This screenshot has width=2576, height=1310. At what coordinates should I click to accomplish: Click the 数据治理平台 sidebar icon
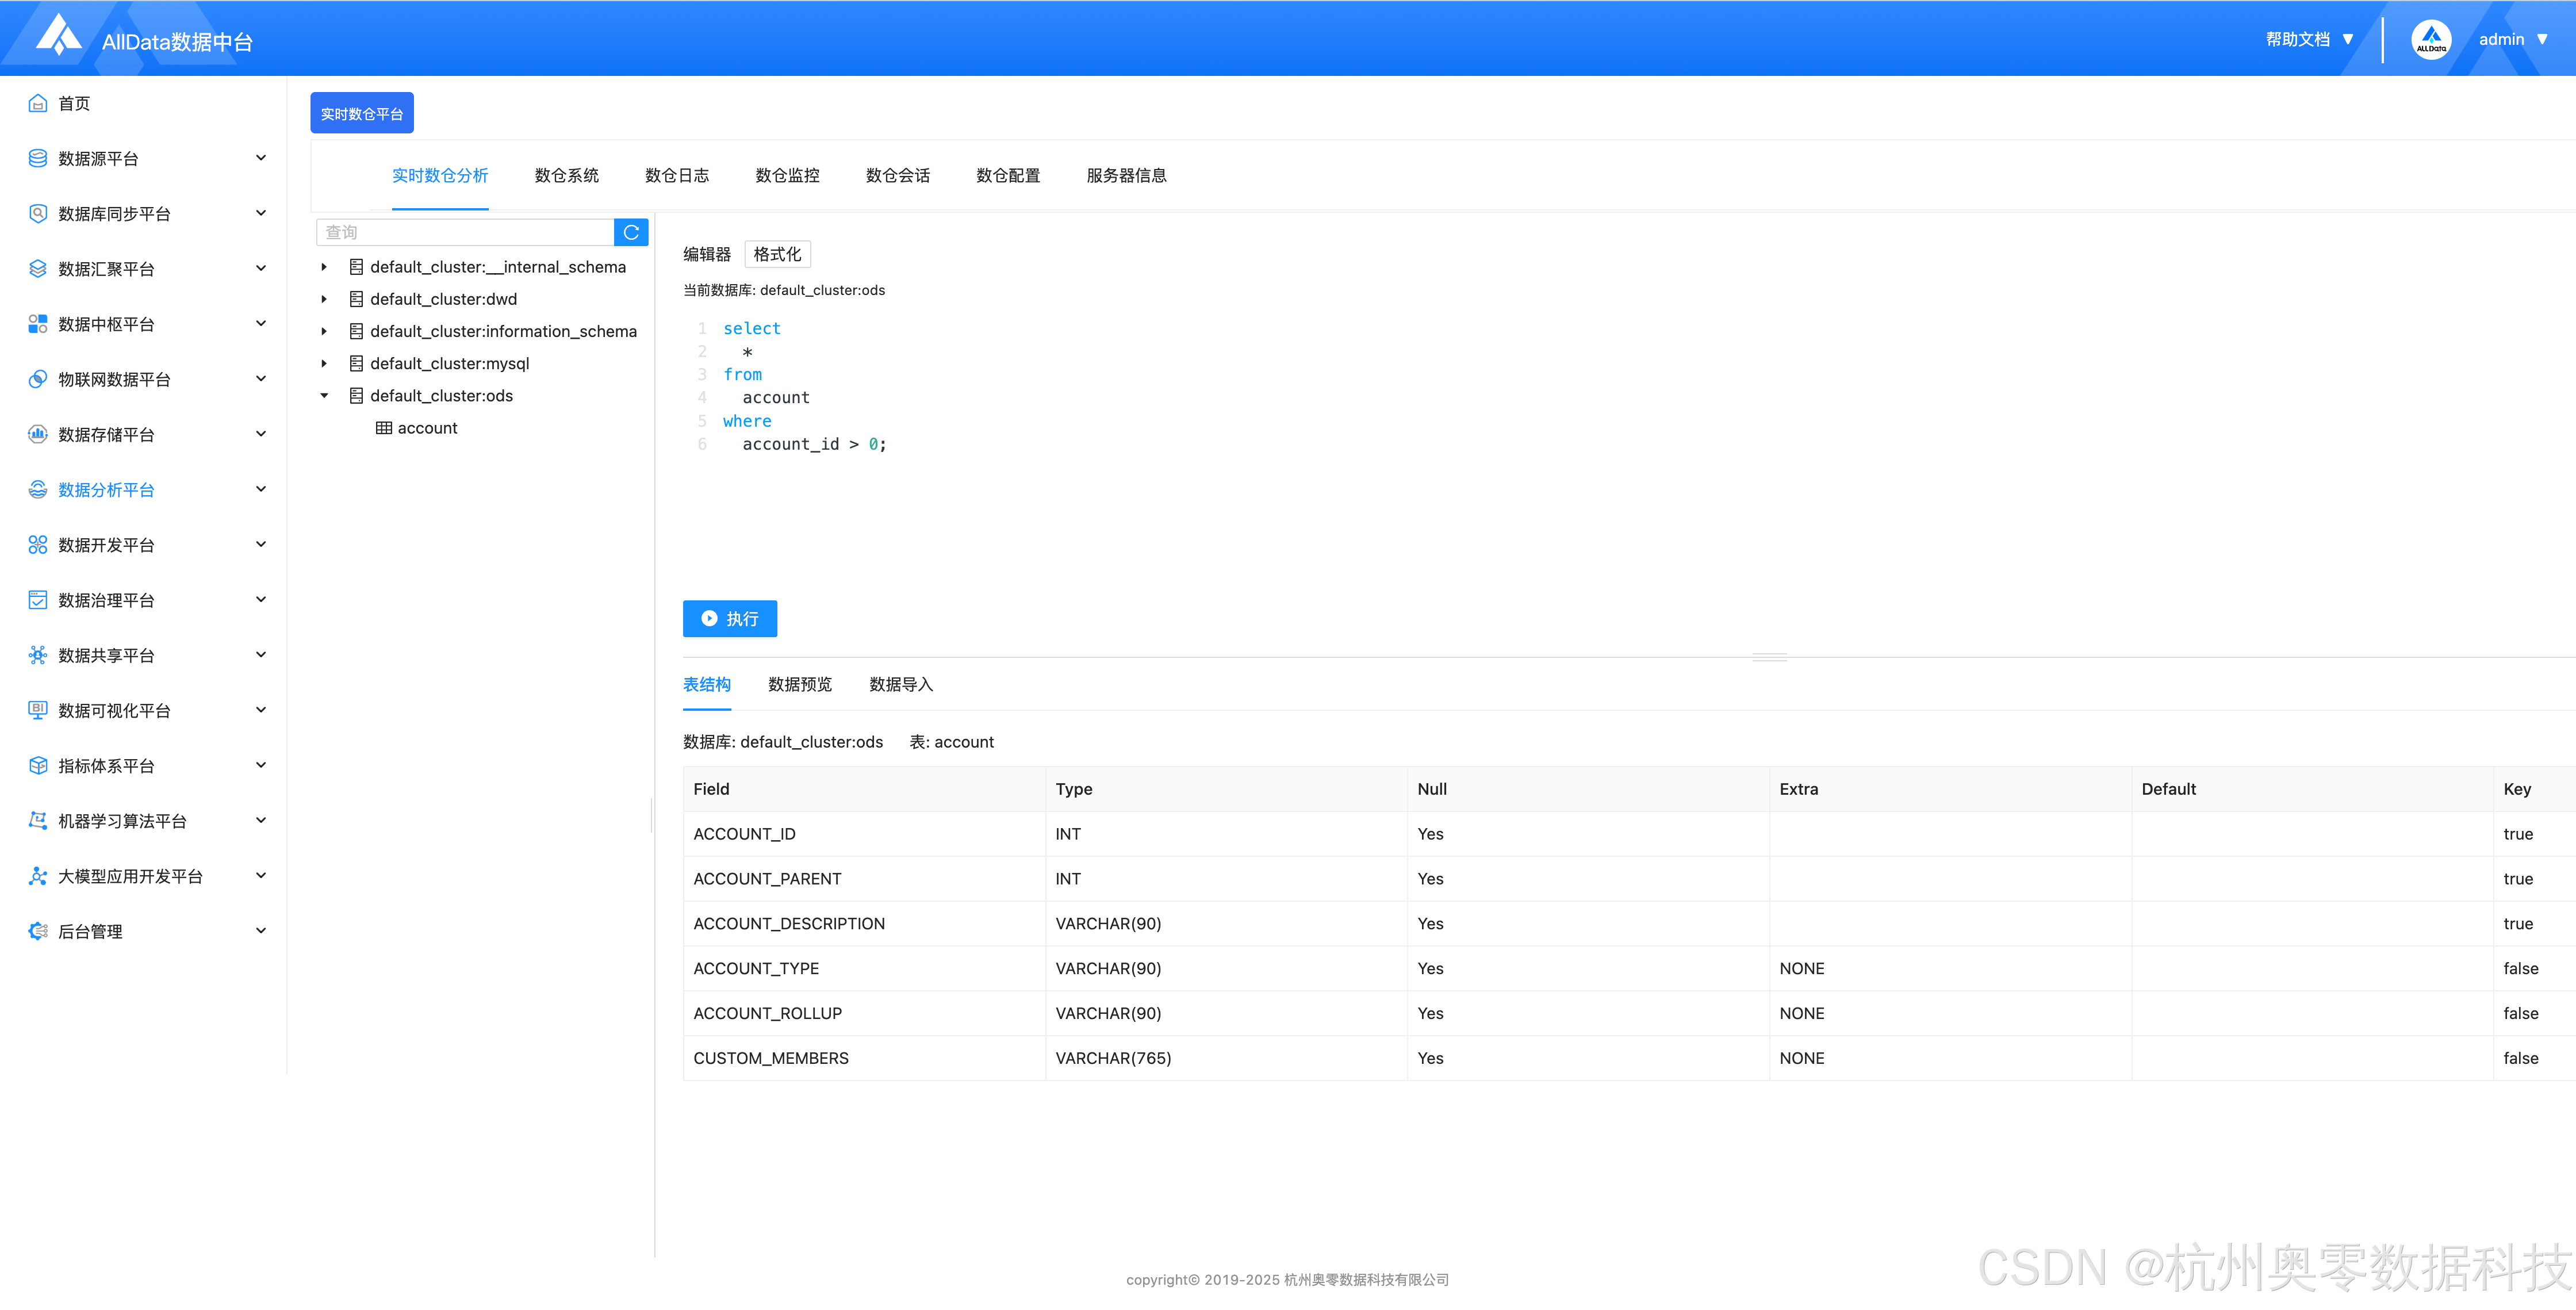tap(38, 600)
